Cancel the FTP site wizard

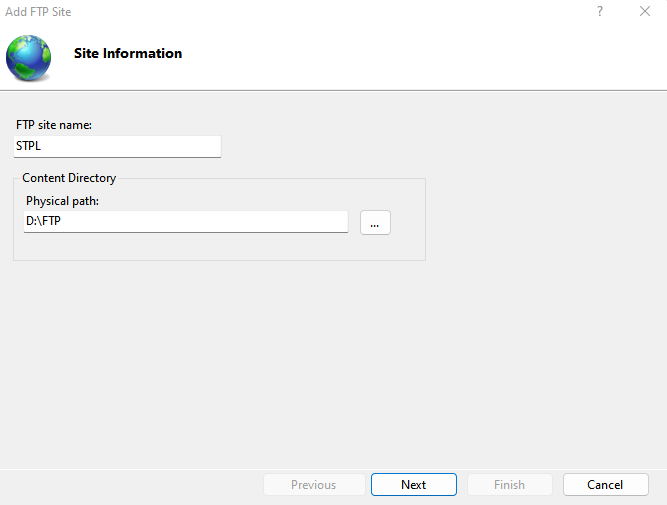tap(605, 485)
